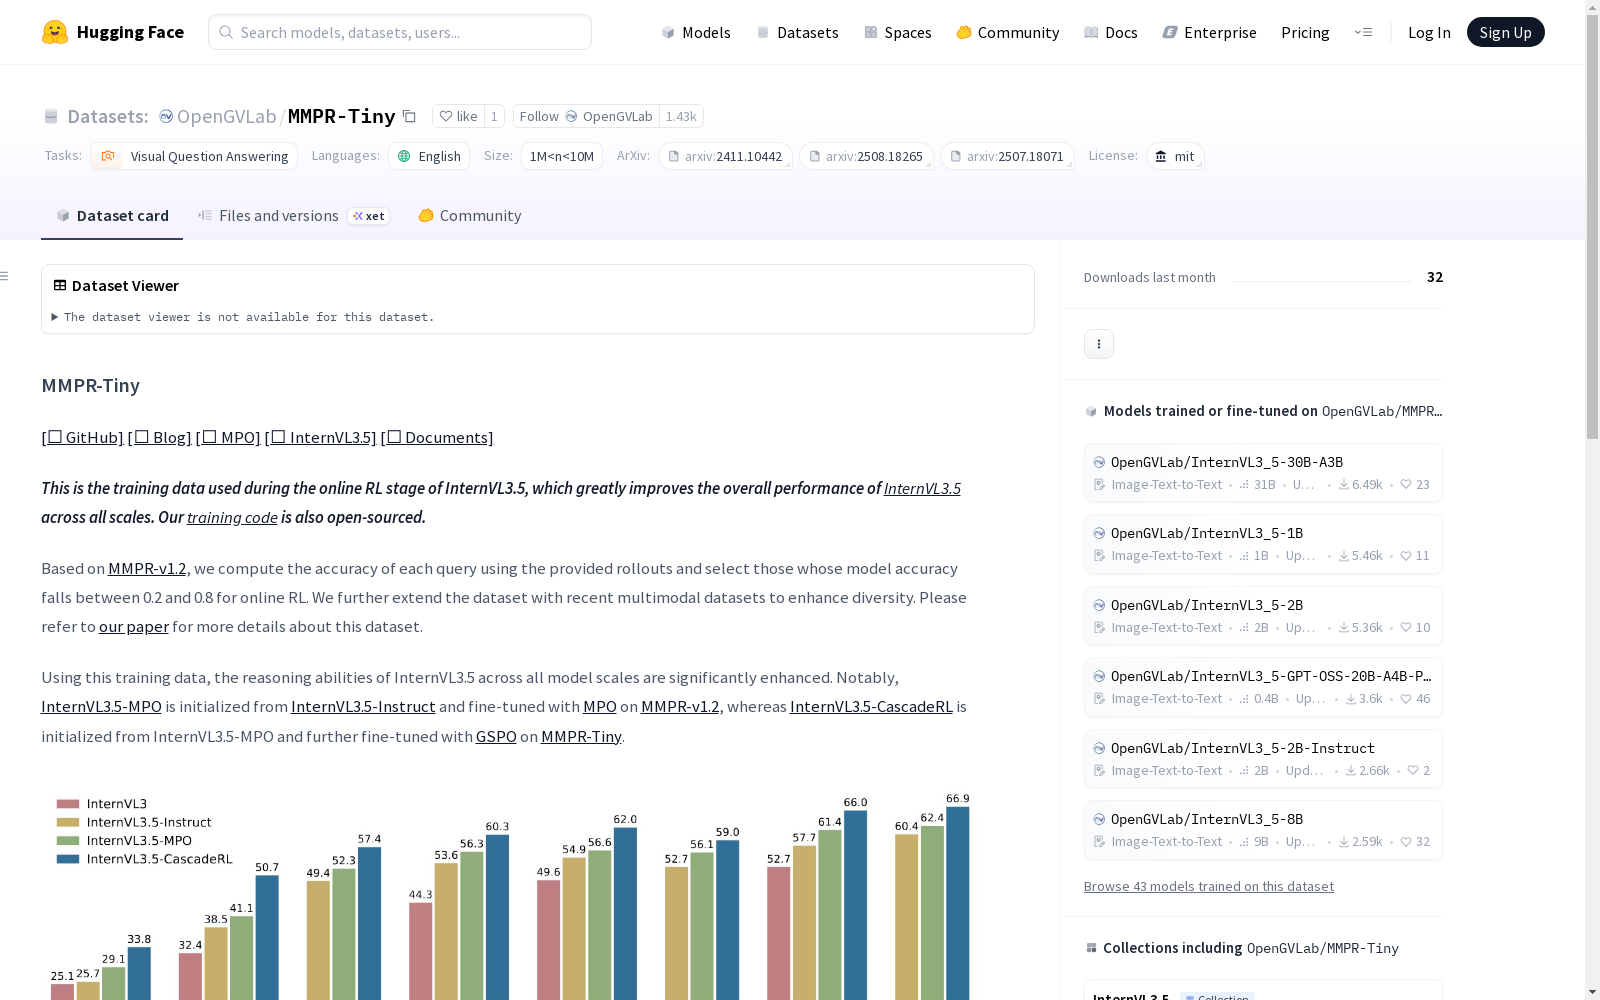Click the license icon next to mit

click(1161, 156)
